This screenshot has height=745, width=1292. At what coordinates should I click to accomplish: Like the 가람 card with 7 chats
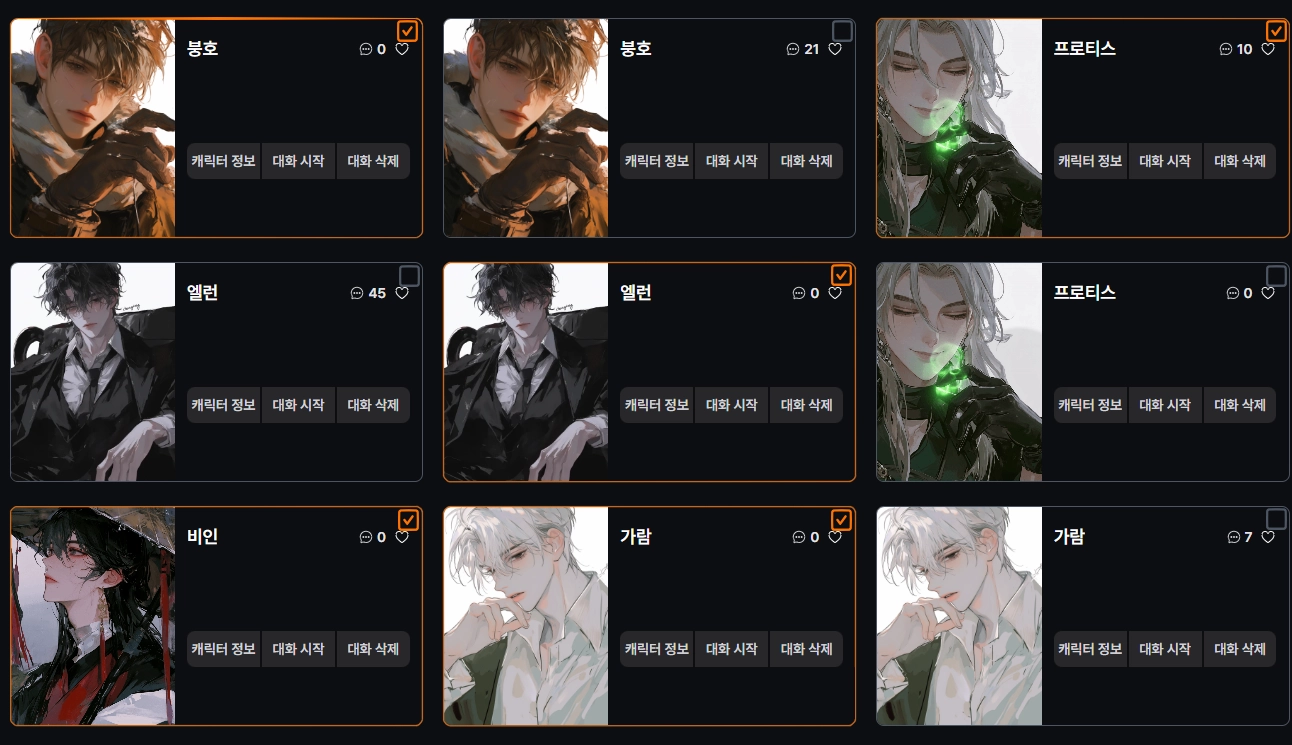(x=1268, y=537)
